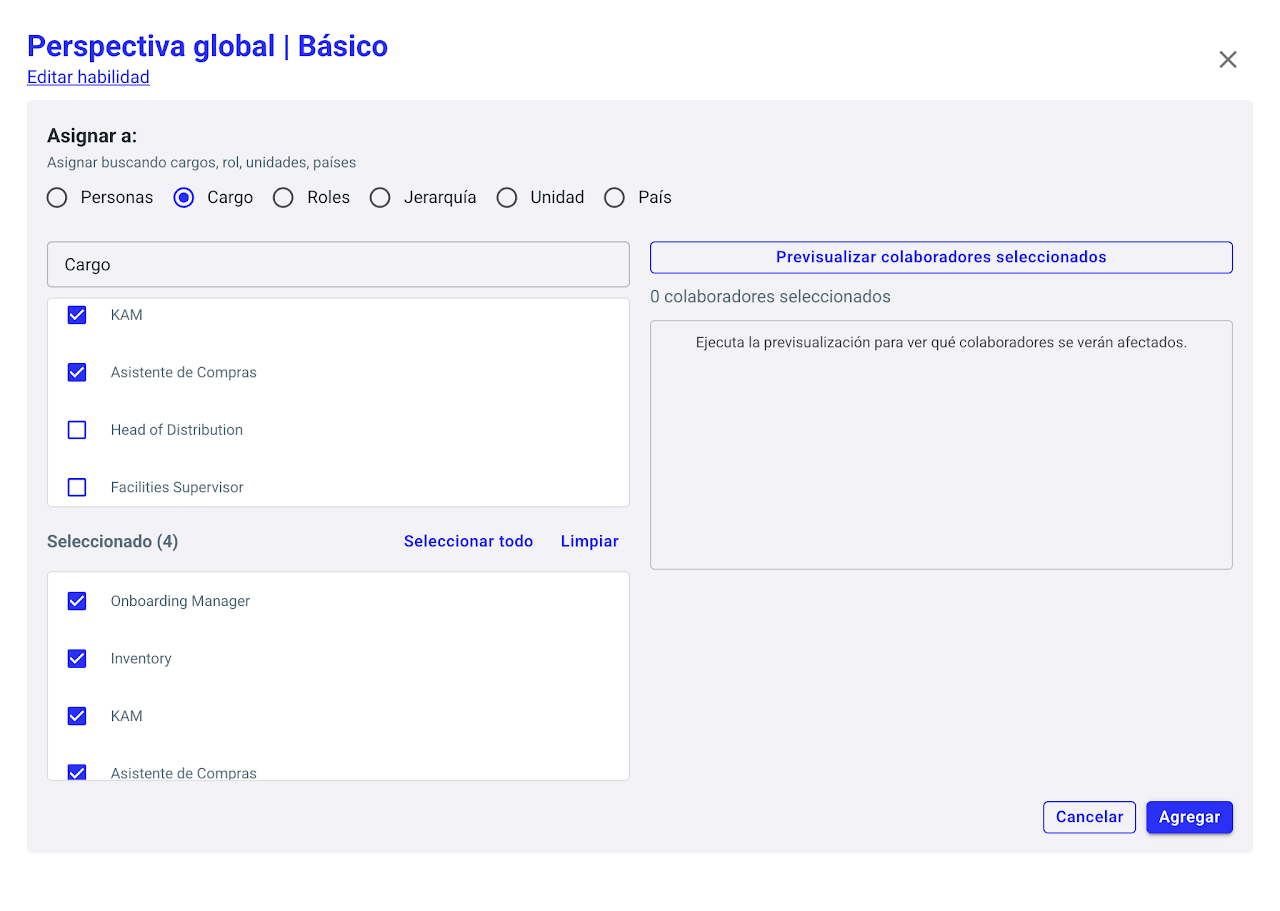Select the Cargo radio button

tap(184, 198)
